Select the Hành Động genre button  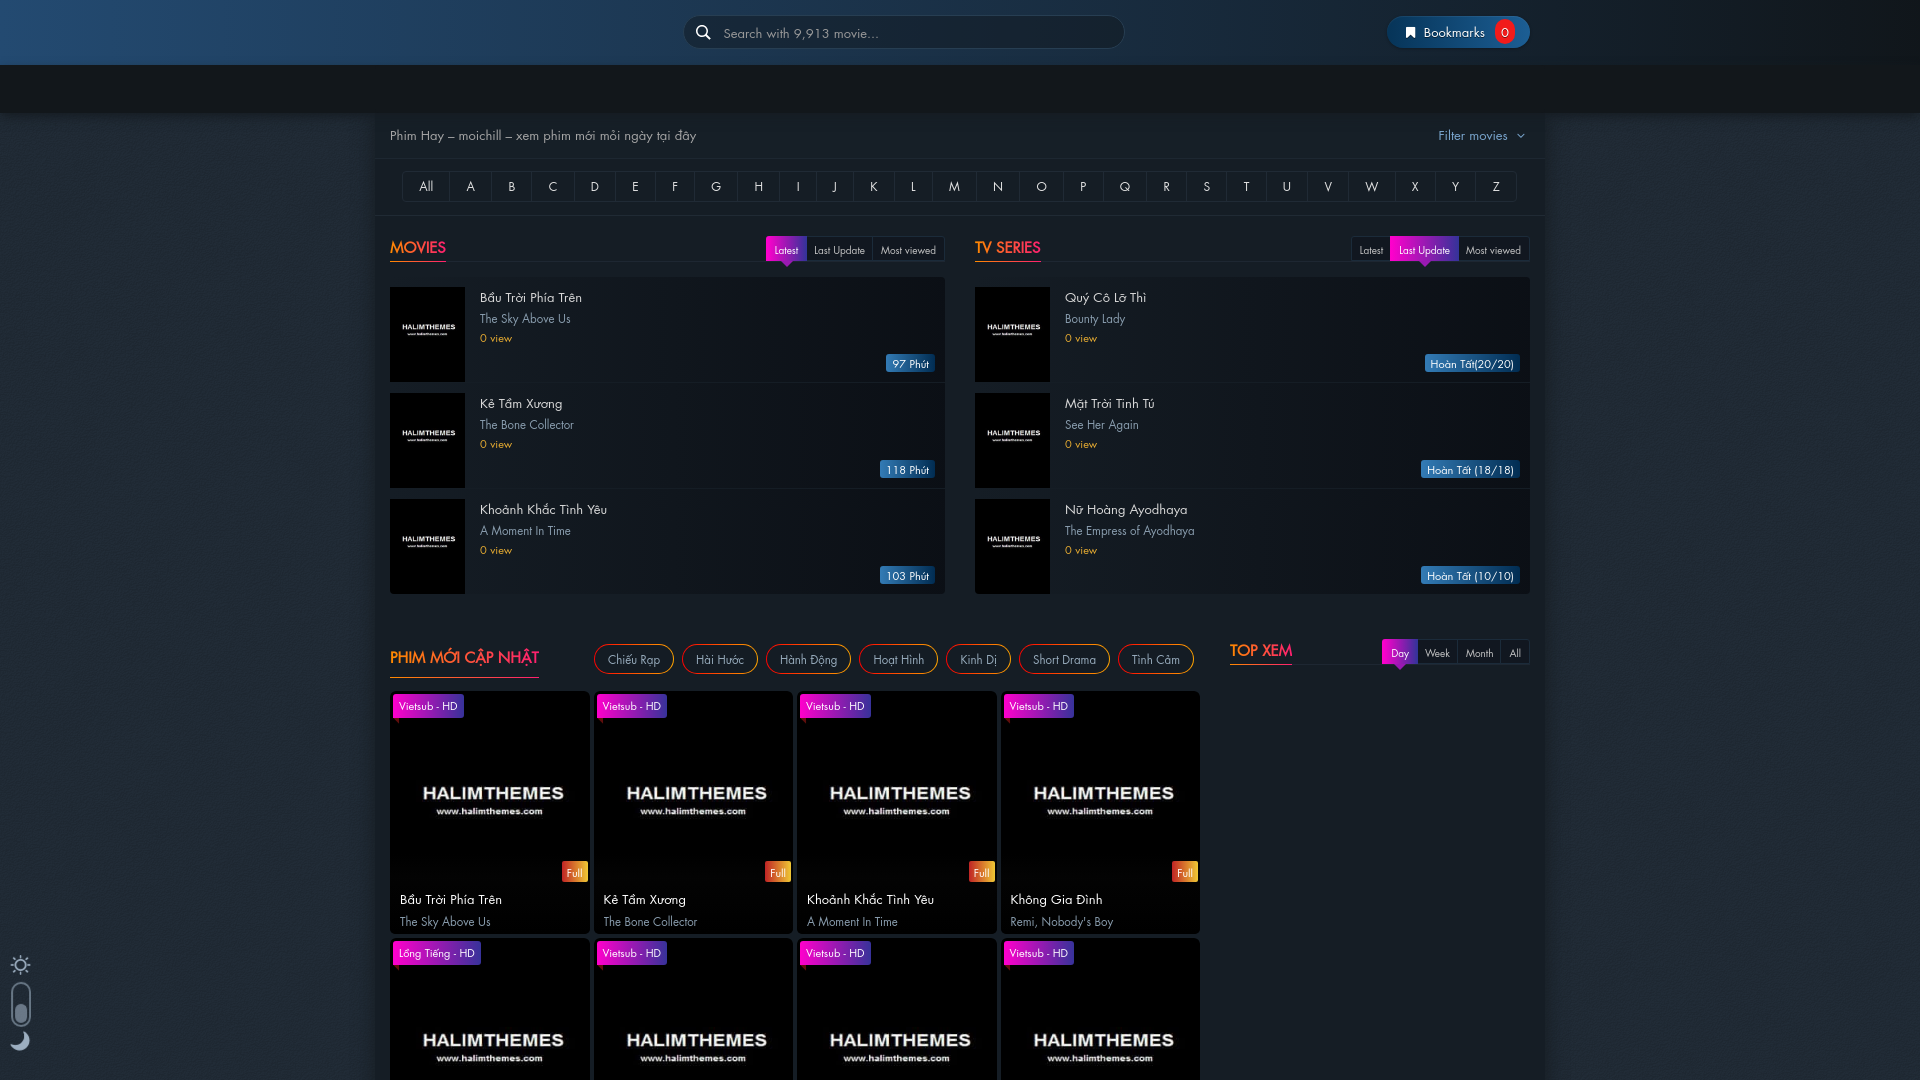tap(808, 659)
